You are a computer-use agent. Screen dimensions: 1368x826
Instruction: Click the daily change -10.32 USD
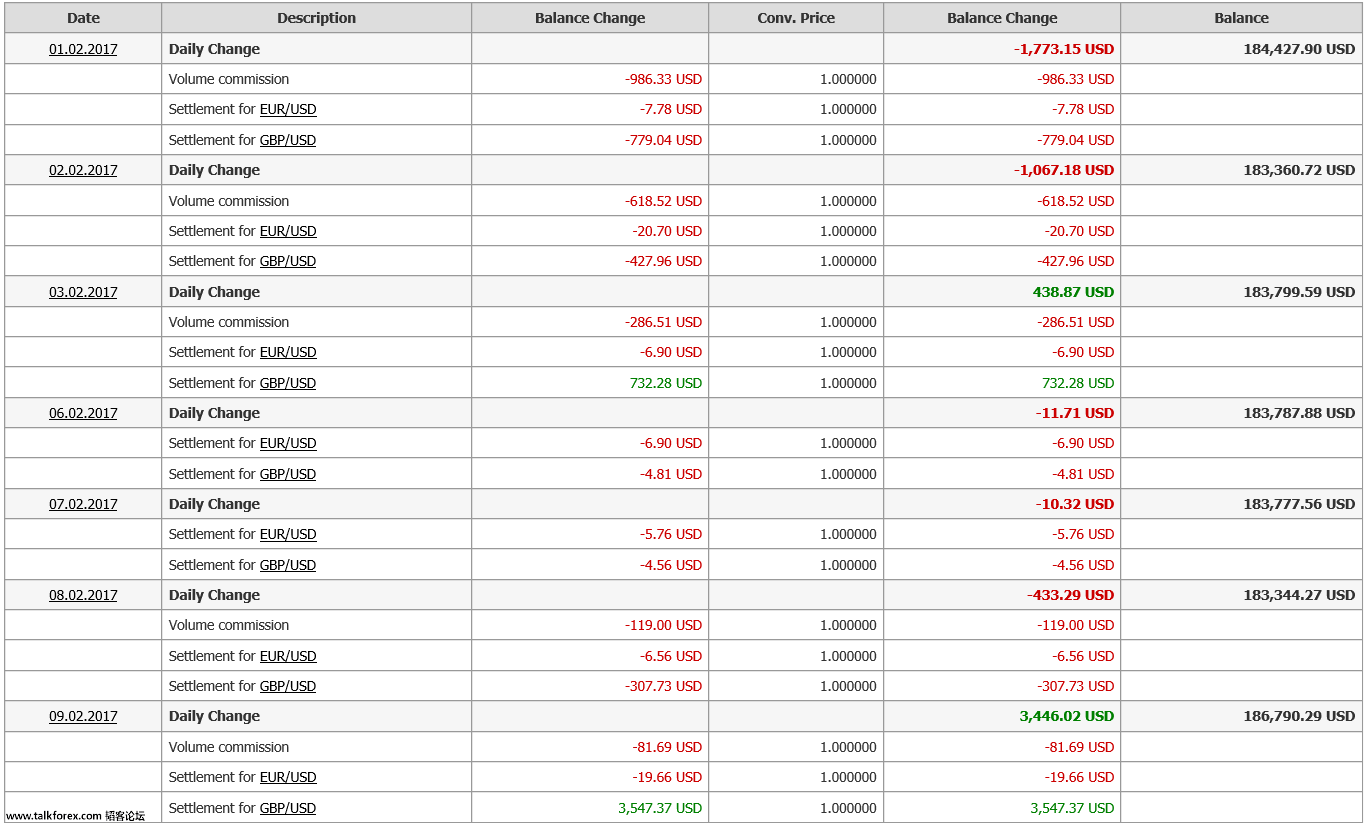coord(1075,504)
